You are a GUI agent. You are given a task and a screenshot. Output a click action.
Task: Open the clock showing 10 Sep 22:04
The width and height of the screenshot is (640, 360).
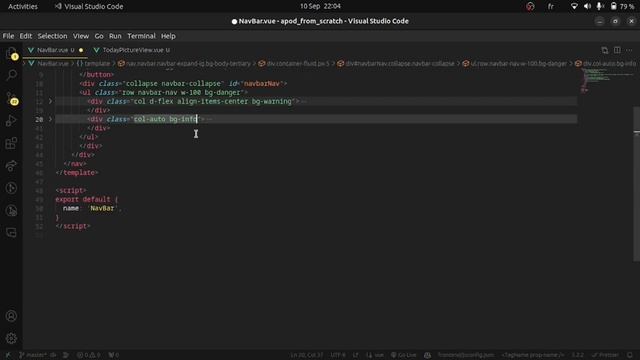320,6
